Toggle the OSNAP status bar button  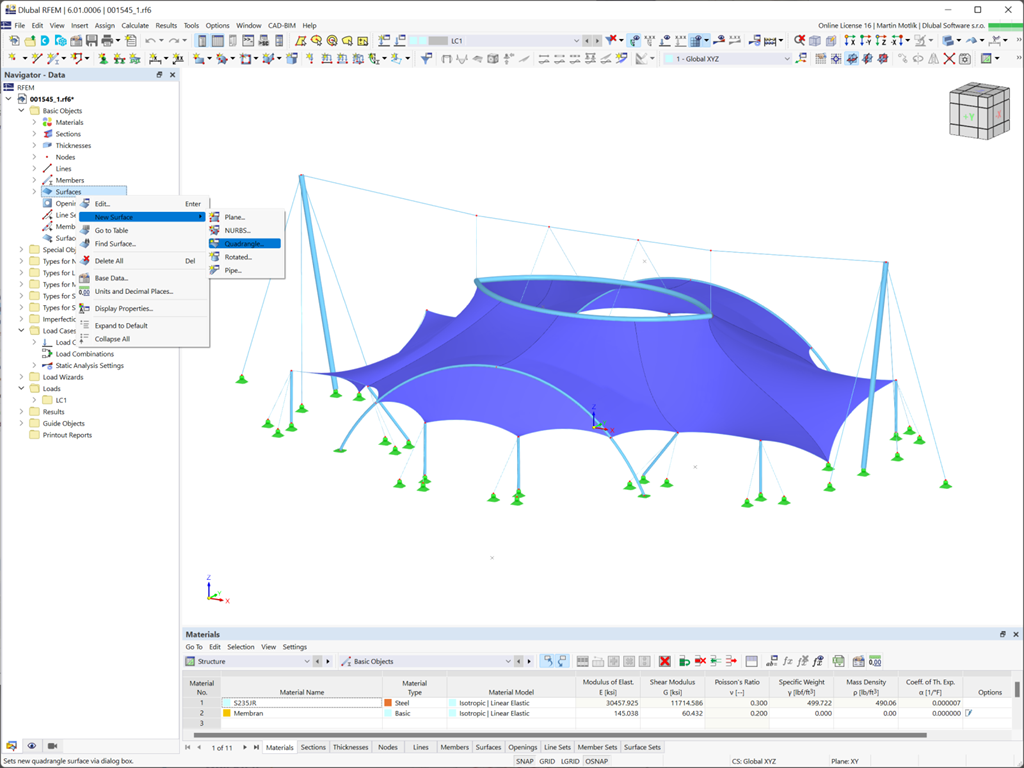point(596,761)
